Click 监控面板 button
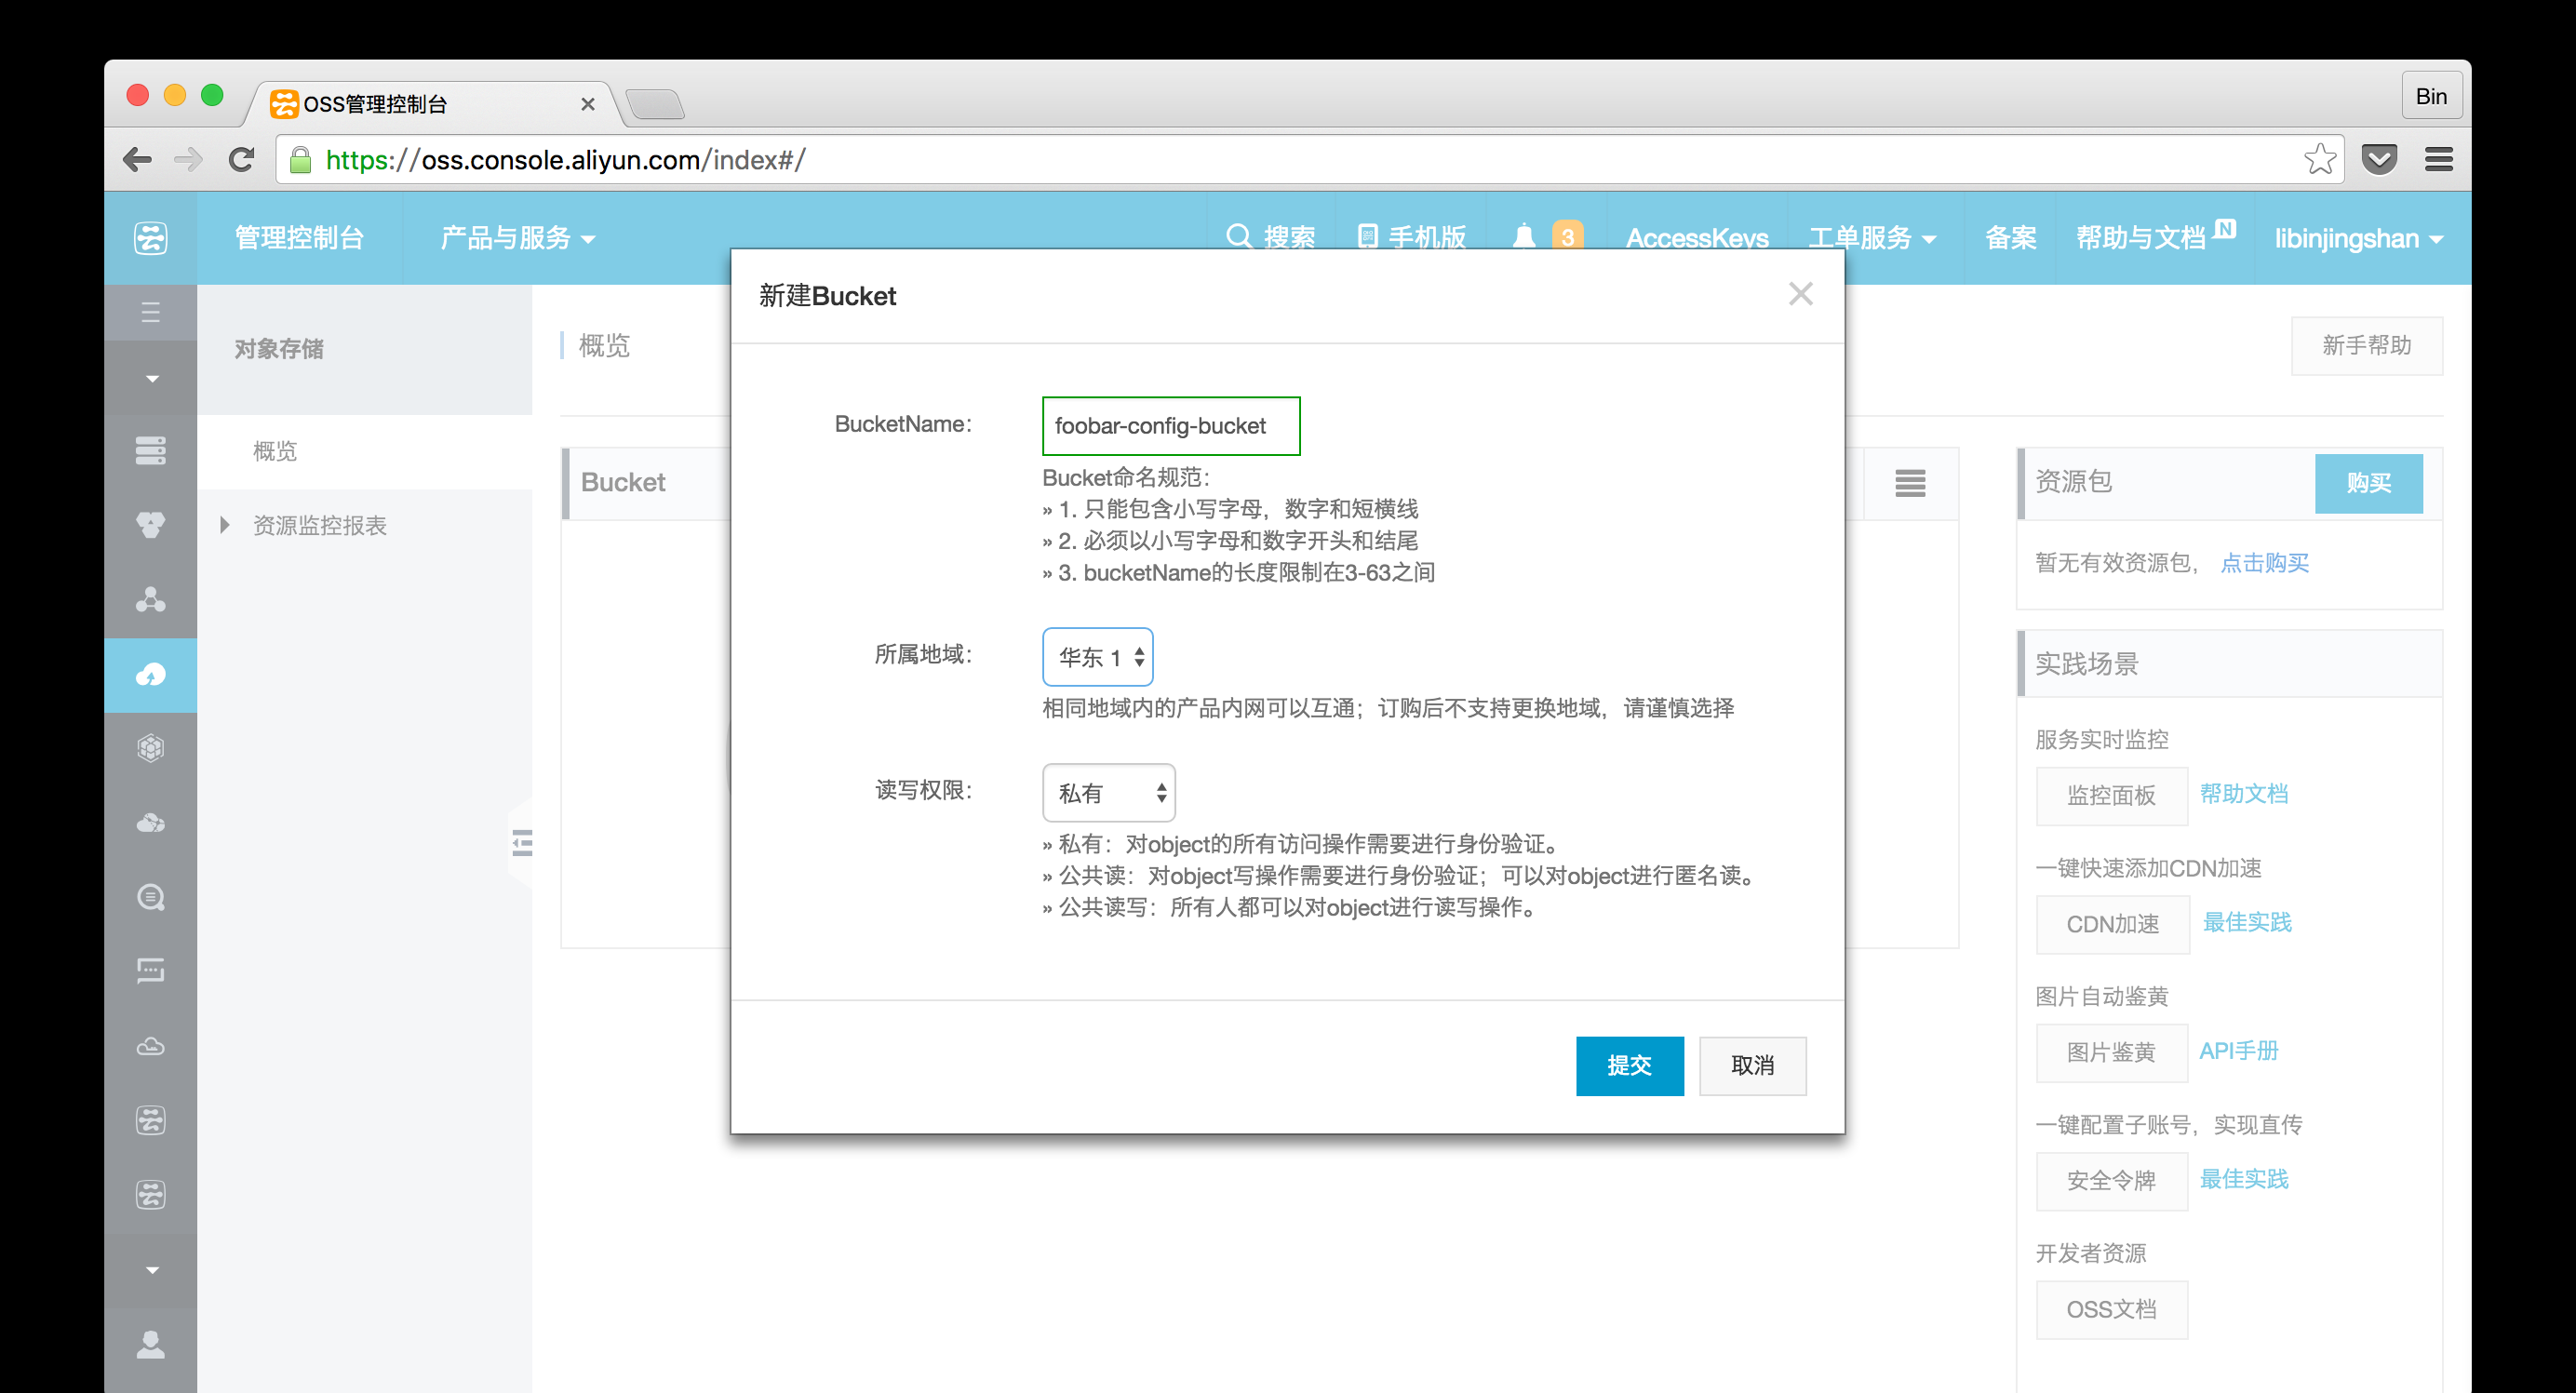Image resolution: width=2576 pixels, height=1393 pixels. [2111, 796]
